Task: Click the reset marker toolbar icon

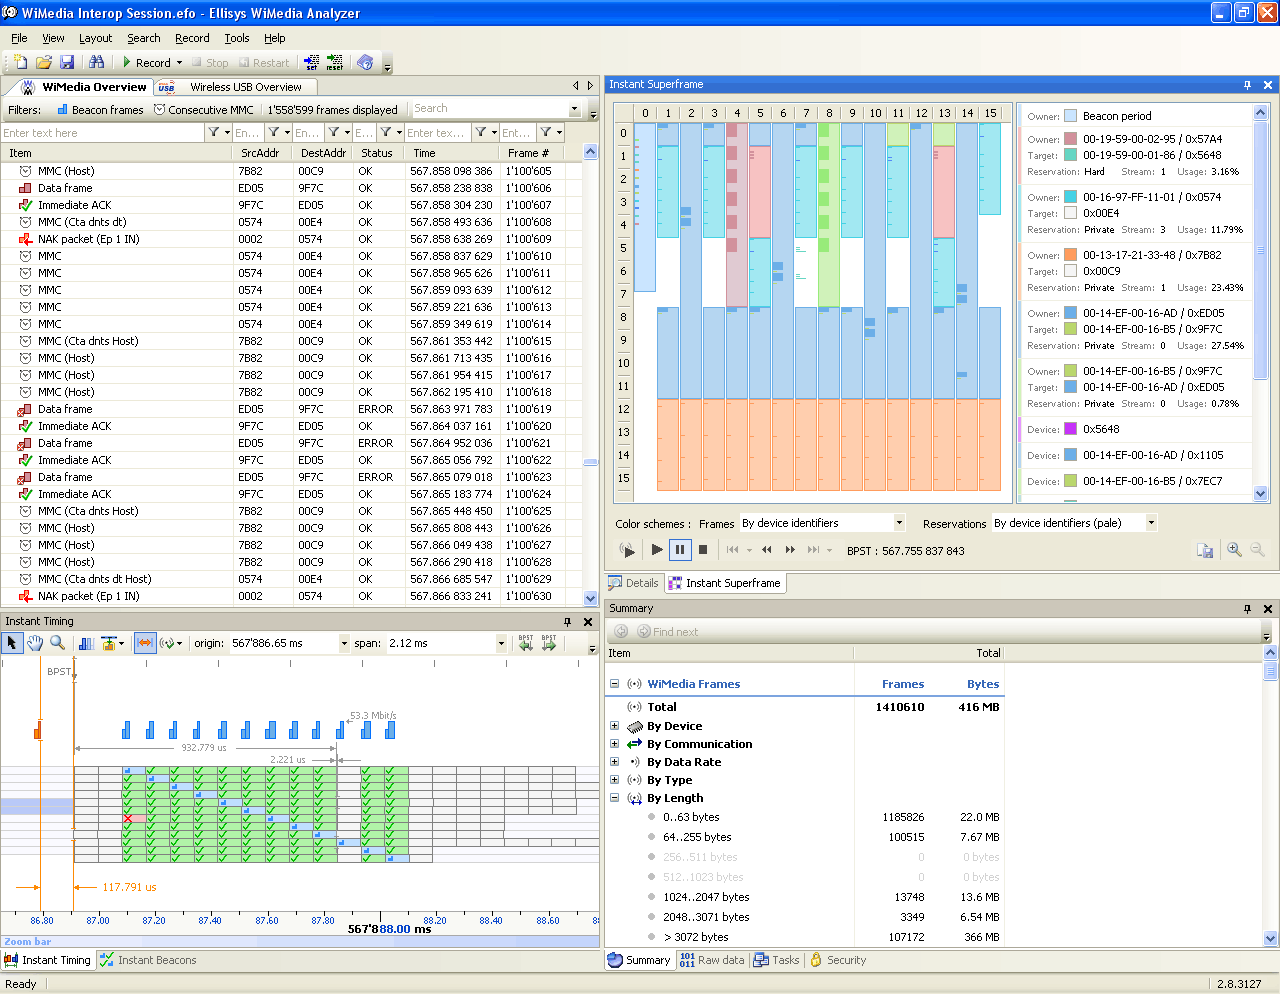Action: point(335,62)
